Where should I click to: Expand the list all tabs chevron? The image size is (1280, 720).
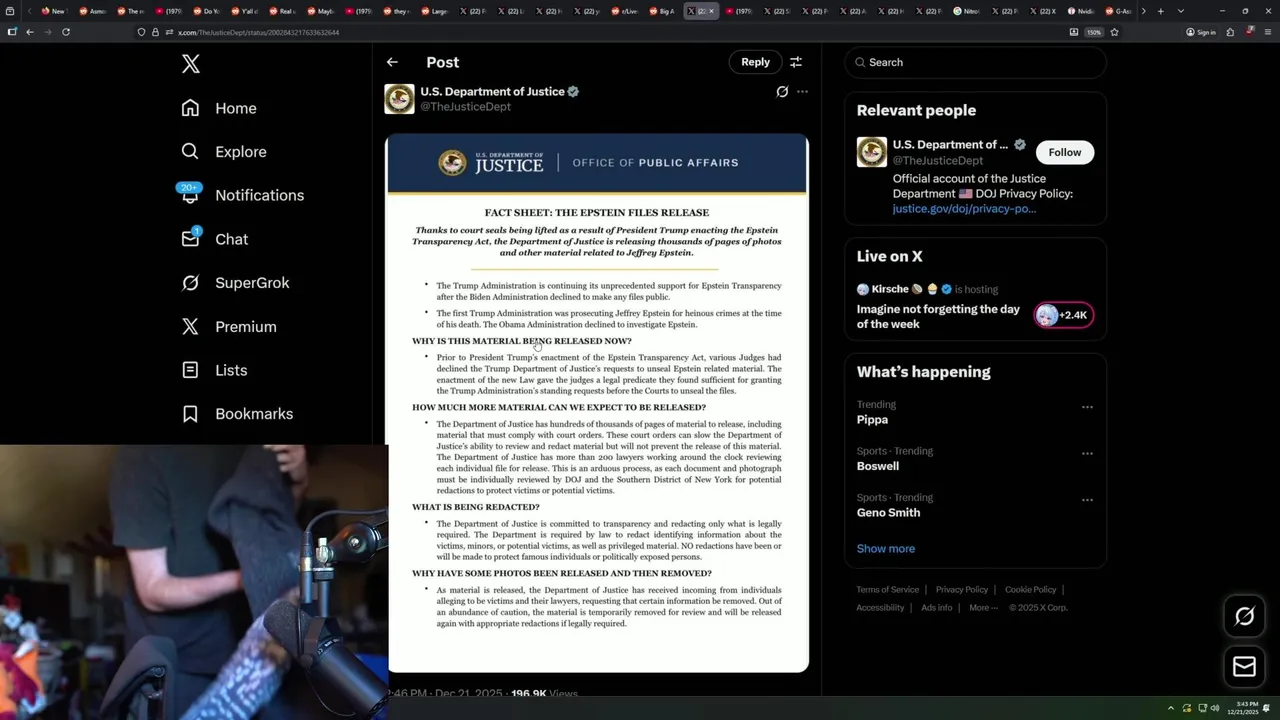click(x=1181, y=11)
